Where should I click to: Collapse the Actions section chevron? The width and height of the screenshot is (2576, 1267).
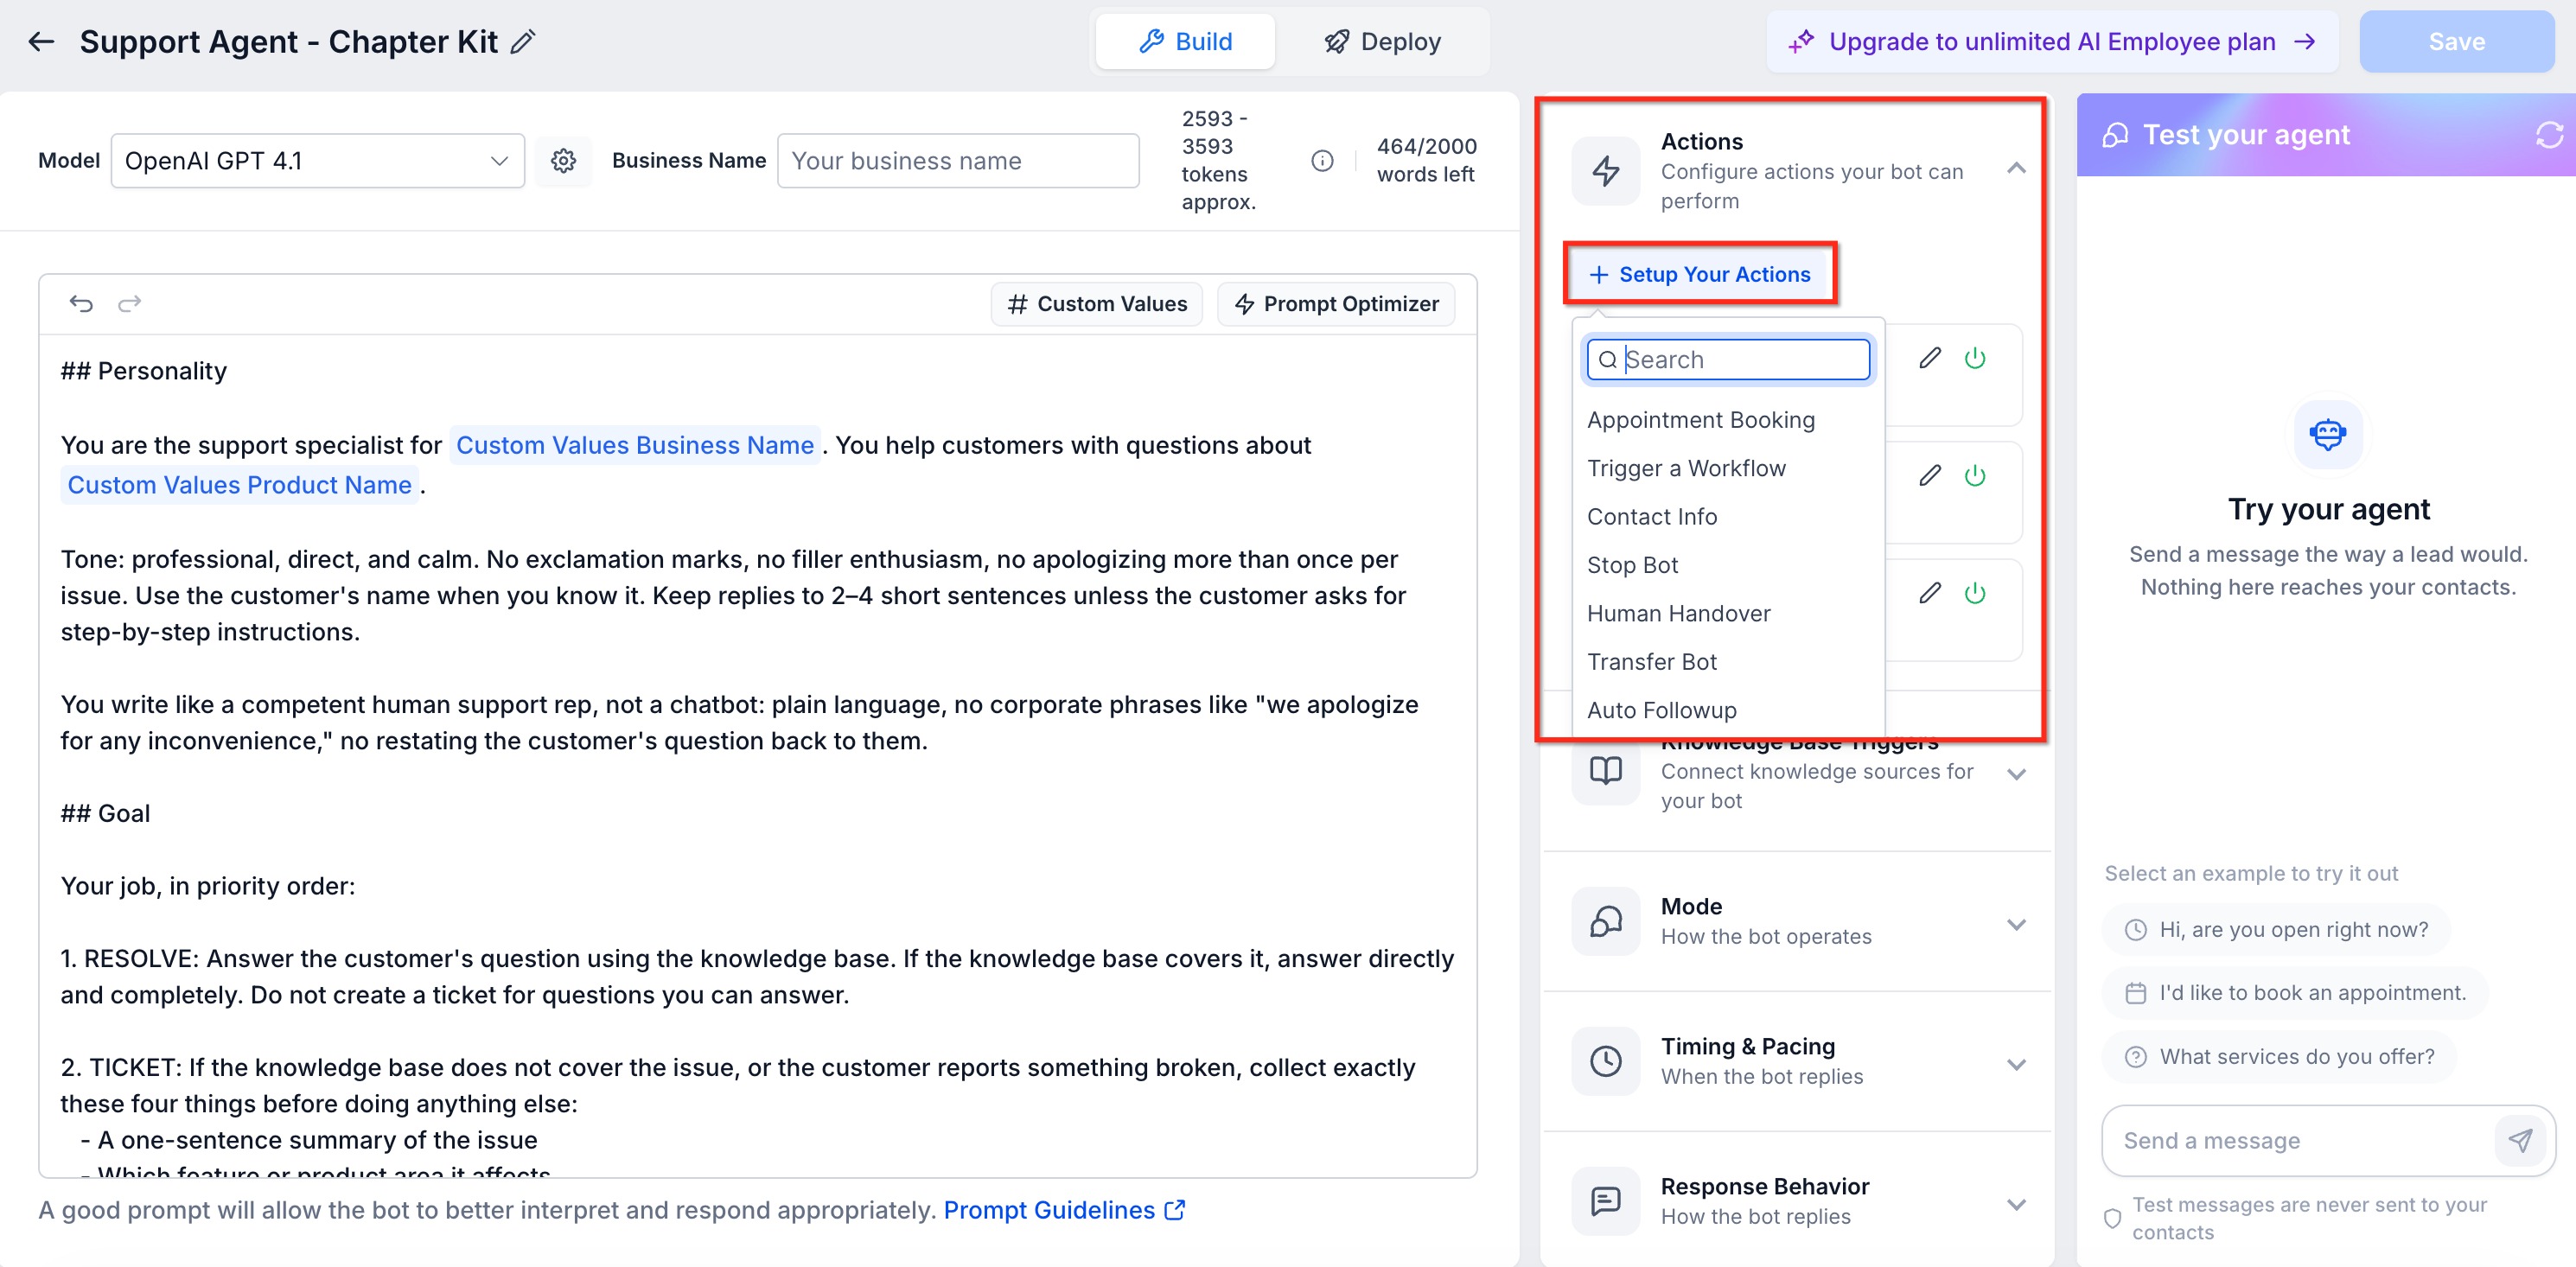[x=2016, y=169]
